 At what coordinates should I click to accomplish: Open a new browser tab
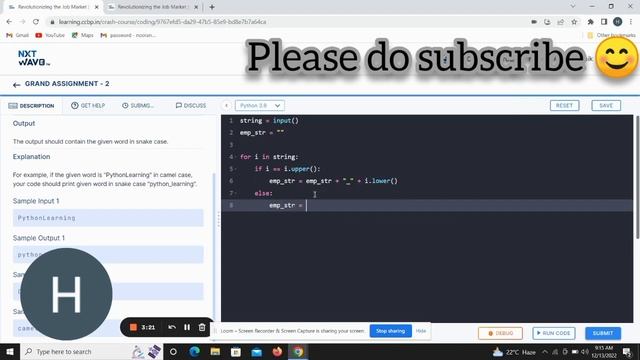tap(212, 7)
